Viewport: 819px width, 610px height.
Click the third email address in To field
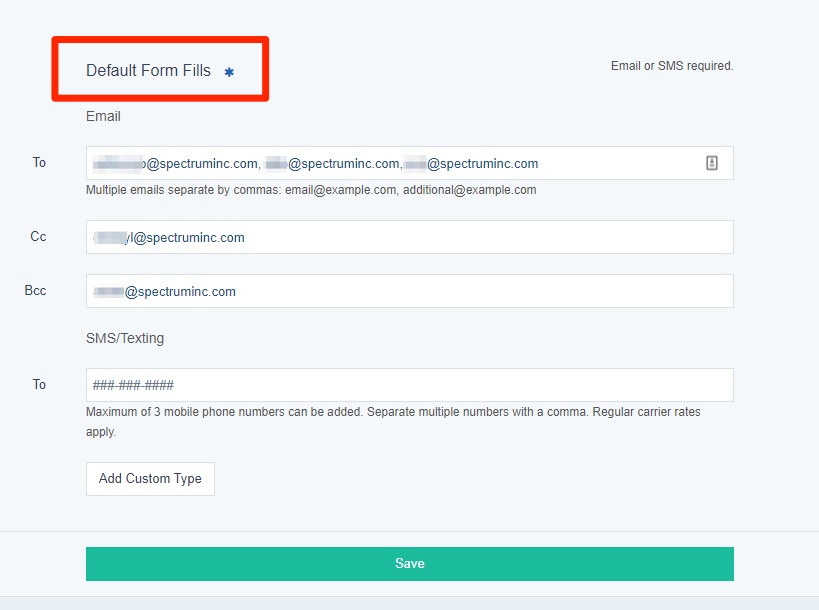pos(471,164)
